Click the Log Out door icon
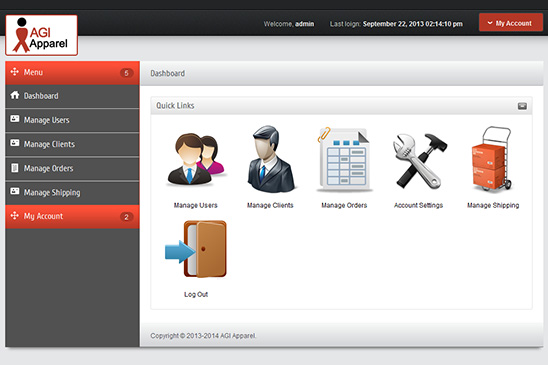 [x=196, y=249]
